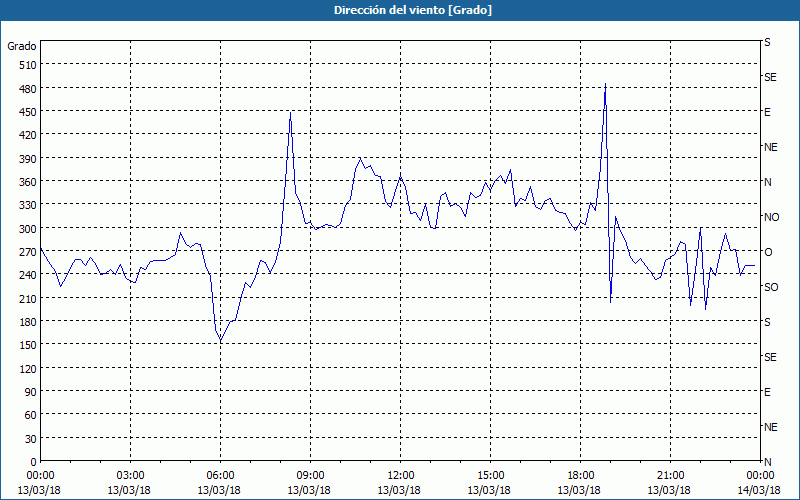This screenshot has height=500, width=800.
Task: Click the curve's 450 degree spike before 09:00
Action: [290, 113]
